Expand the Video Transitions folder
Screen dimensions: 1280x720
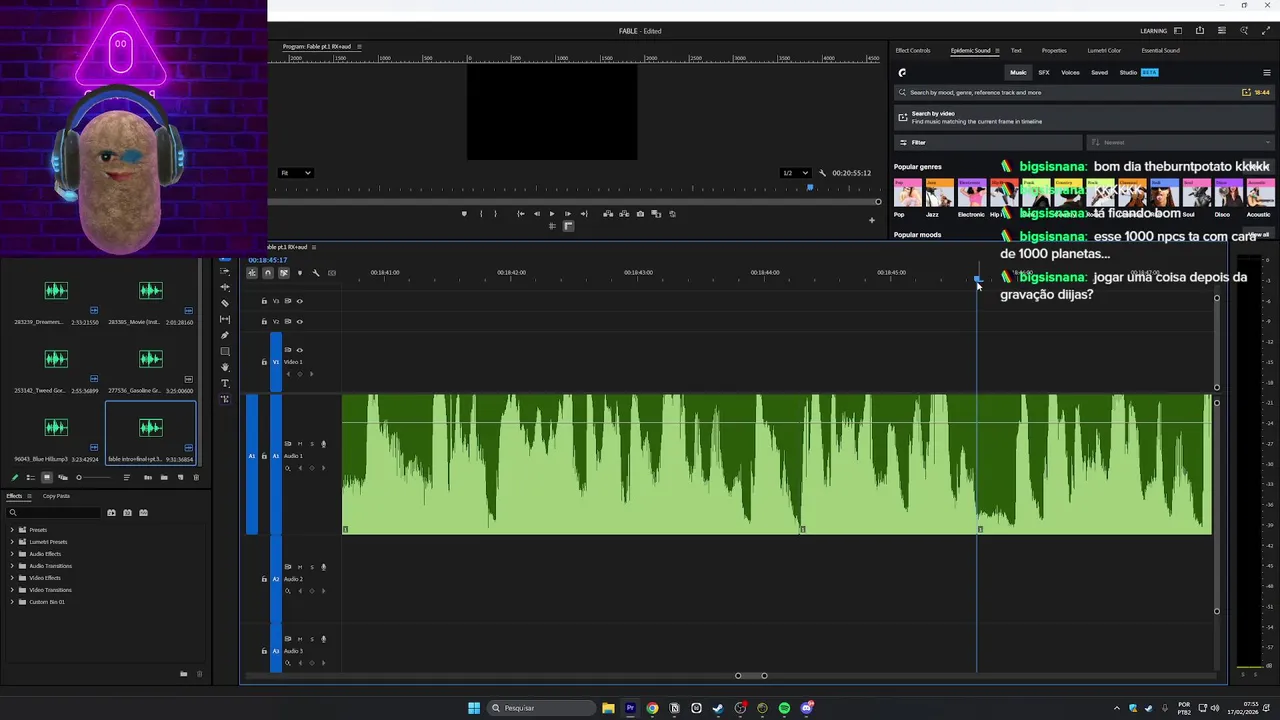click(x=12, y=590)
